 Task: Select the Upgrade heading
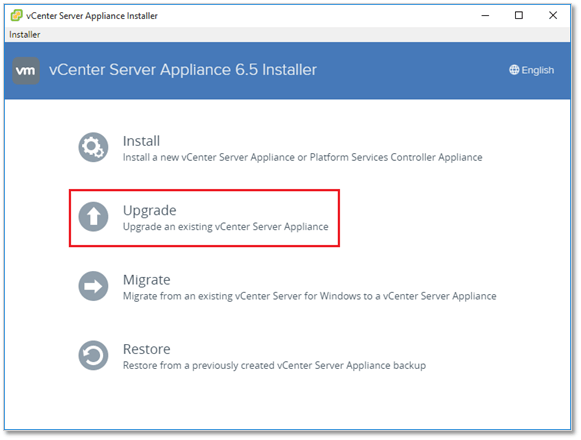coord(150,211)
